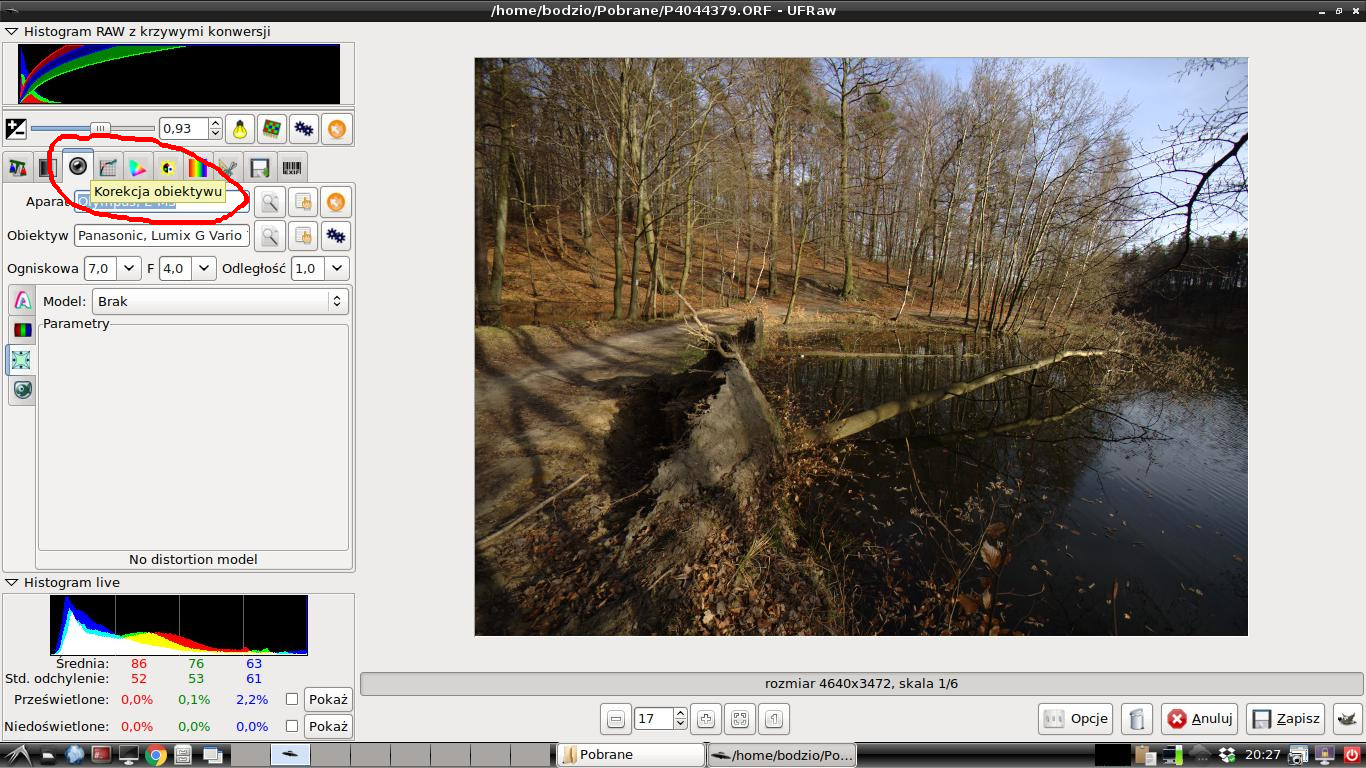1366x768 pixels.
Task: Collapse the Histogram live section
Action: click(12, 582)
